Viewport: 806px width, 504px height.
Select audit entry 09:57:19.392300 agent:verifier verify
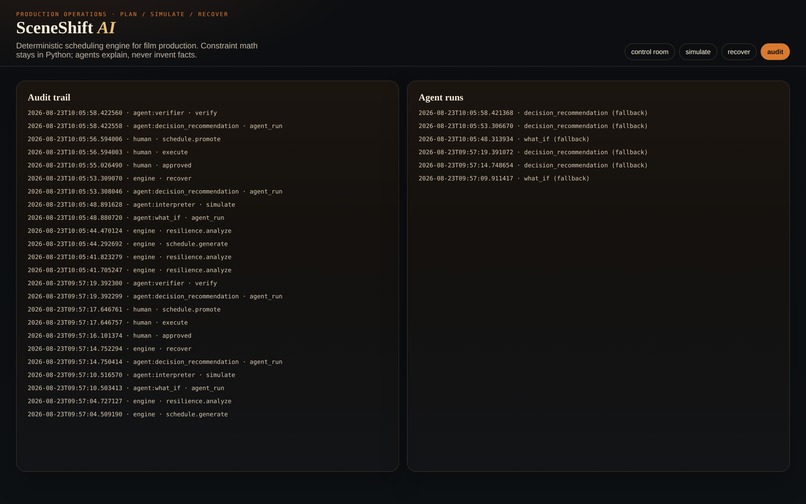coord(122,283)
